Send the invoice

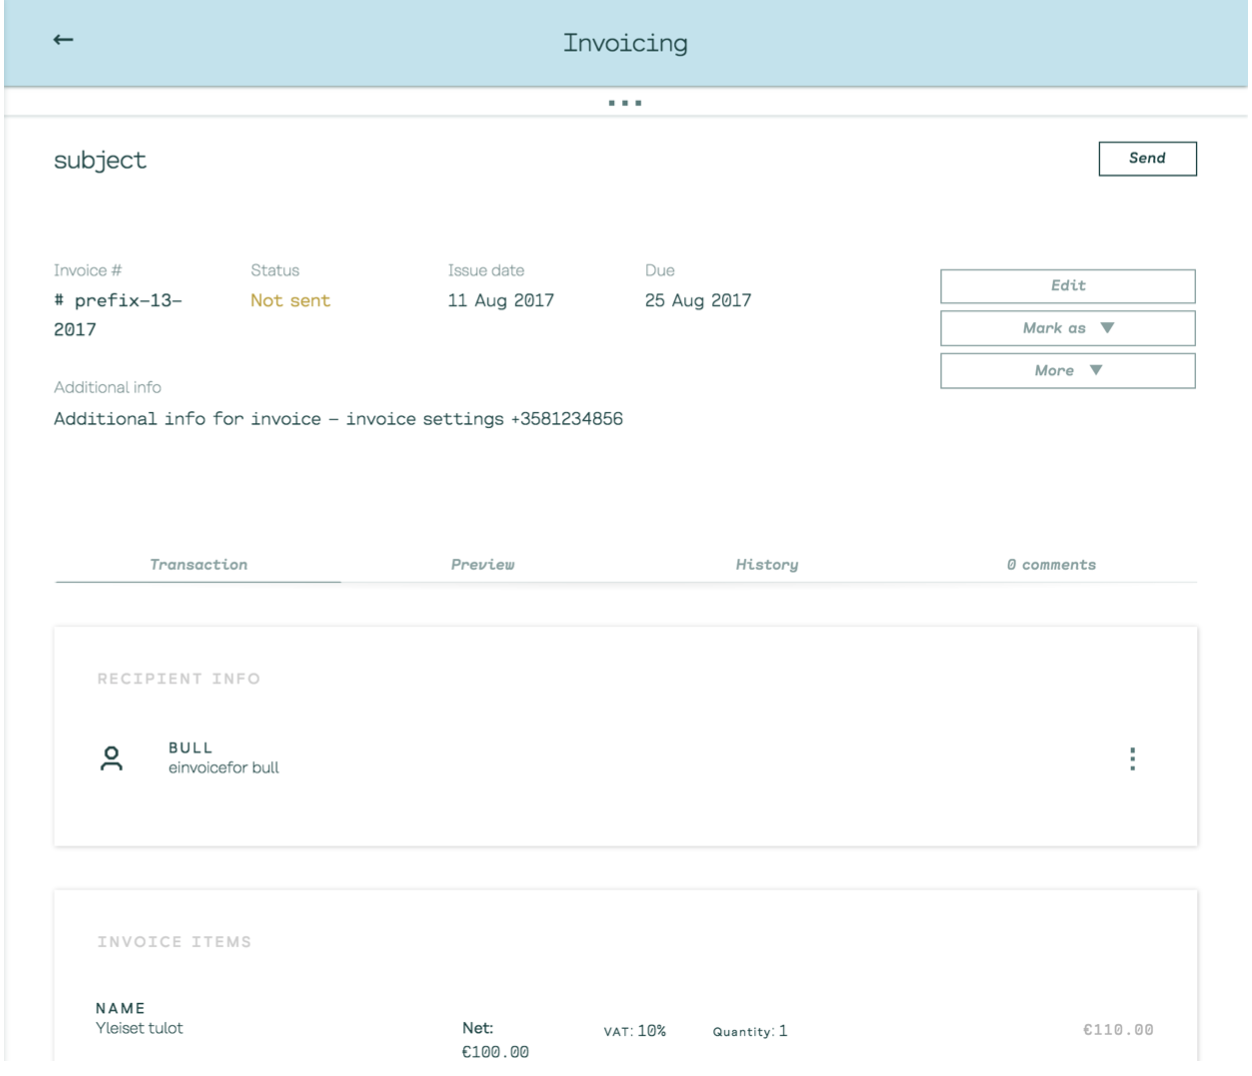click(x=1147, y=159)
